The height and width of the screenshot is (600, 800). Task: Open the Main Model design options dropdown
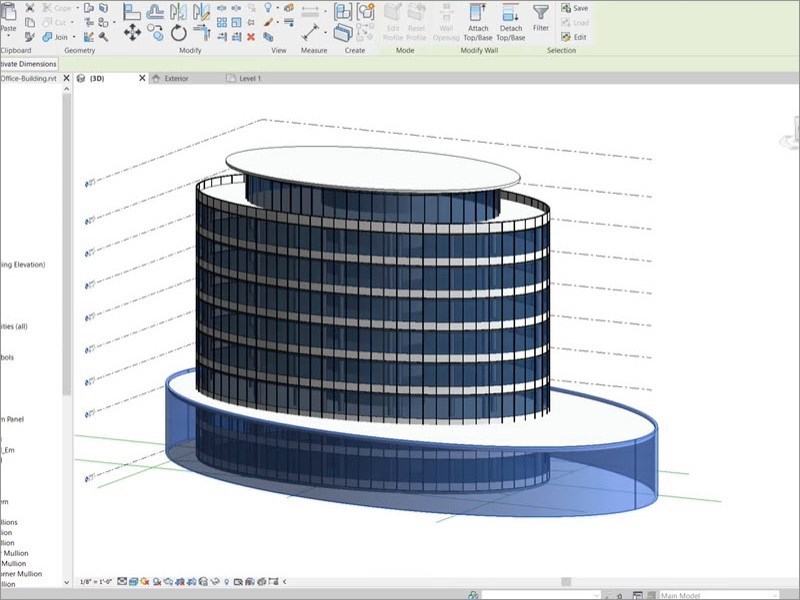click(719, 595)
